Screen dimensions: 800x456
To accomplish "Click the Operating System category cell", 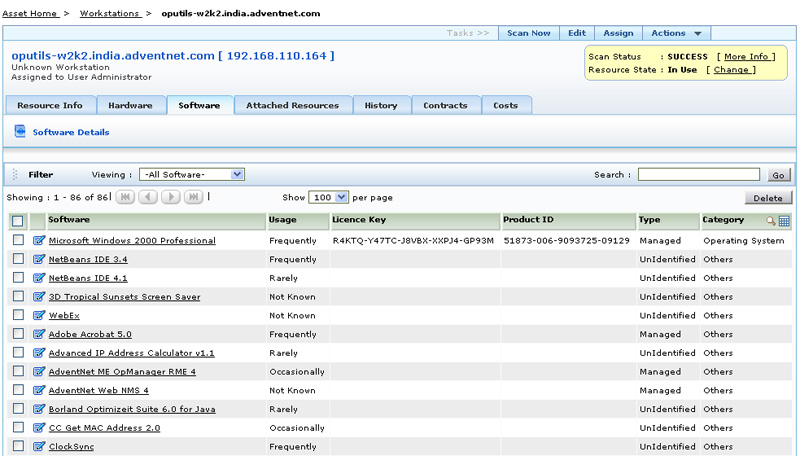I will click(x=744, y=241).
